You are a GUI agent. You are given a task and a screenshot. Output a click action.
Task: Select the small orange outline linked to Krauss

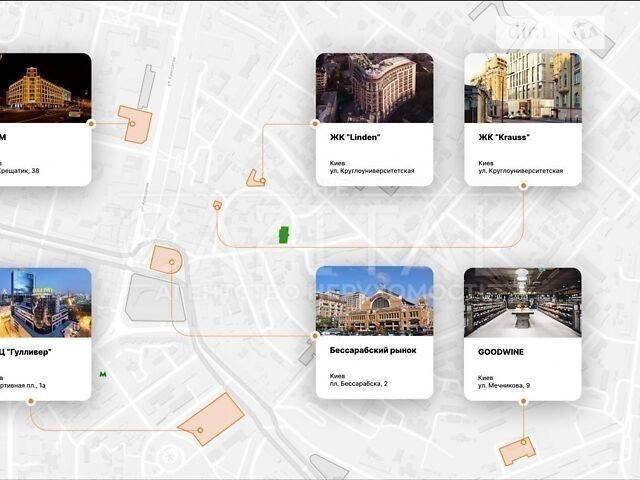(x=218, y=205)
